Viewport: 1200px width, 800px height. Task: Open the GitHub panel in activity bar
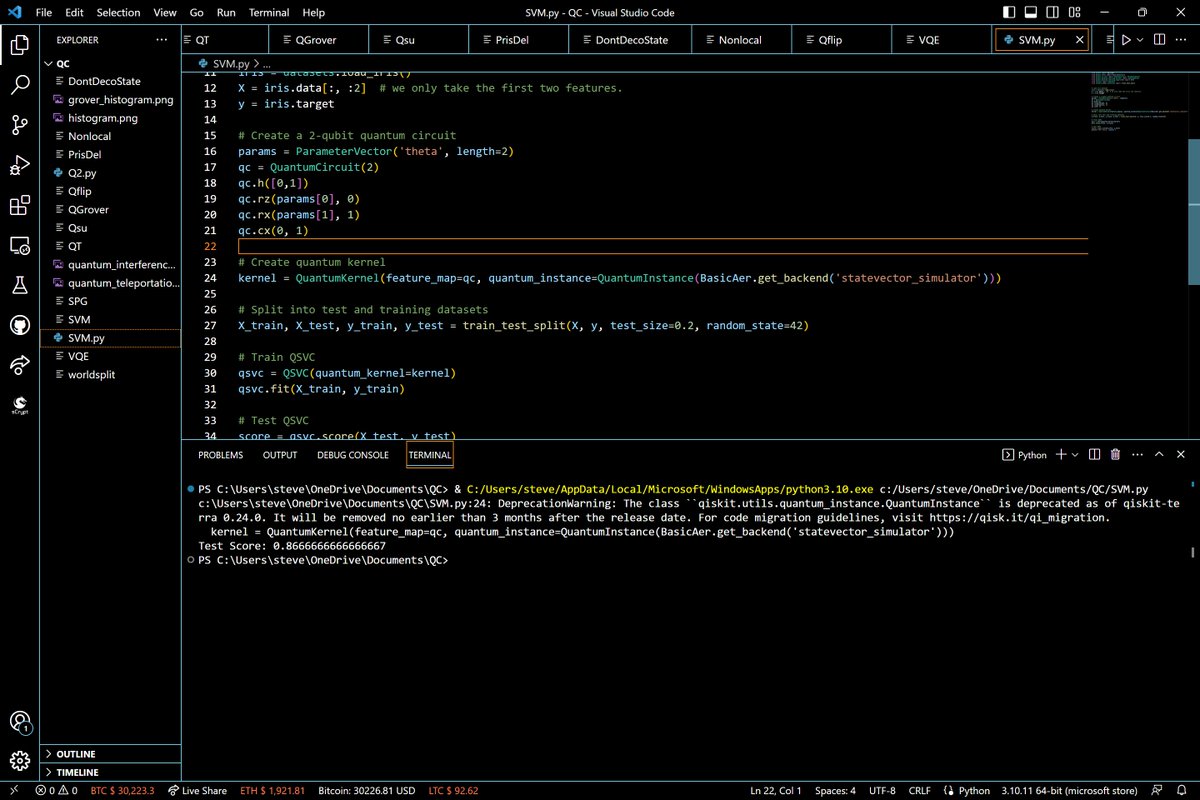(19, 326)
